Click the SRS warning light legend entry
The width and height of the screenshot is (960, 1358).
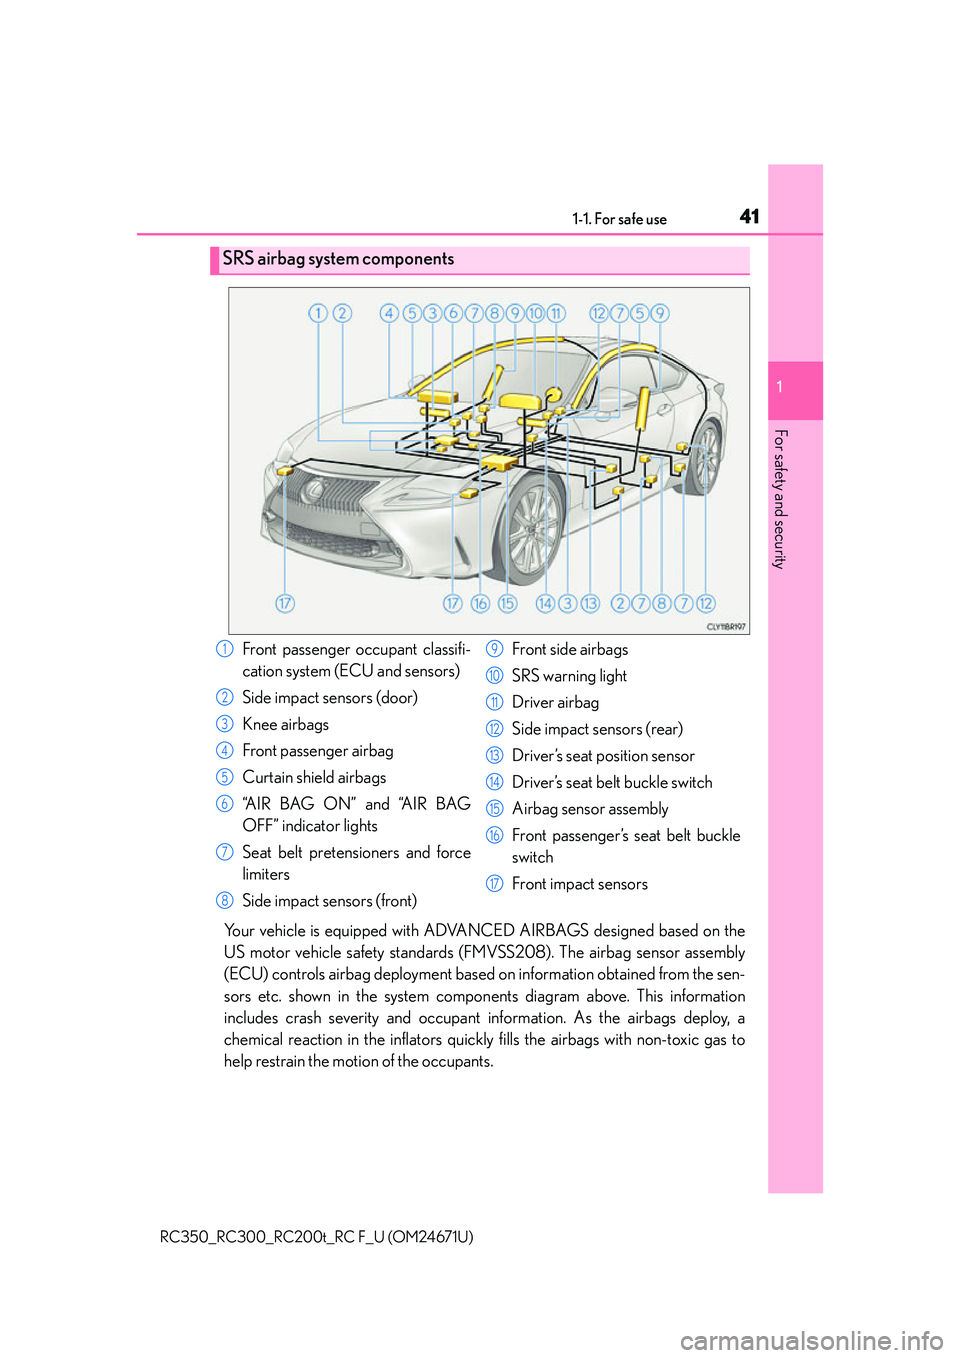point(569,676)
